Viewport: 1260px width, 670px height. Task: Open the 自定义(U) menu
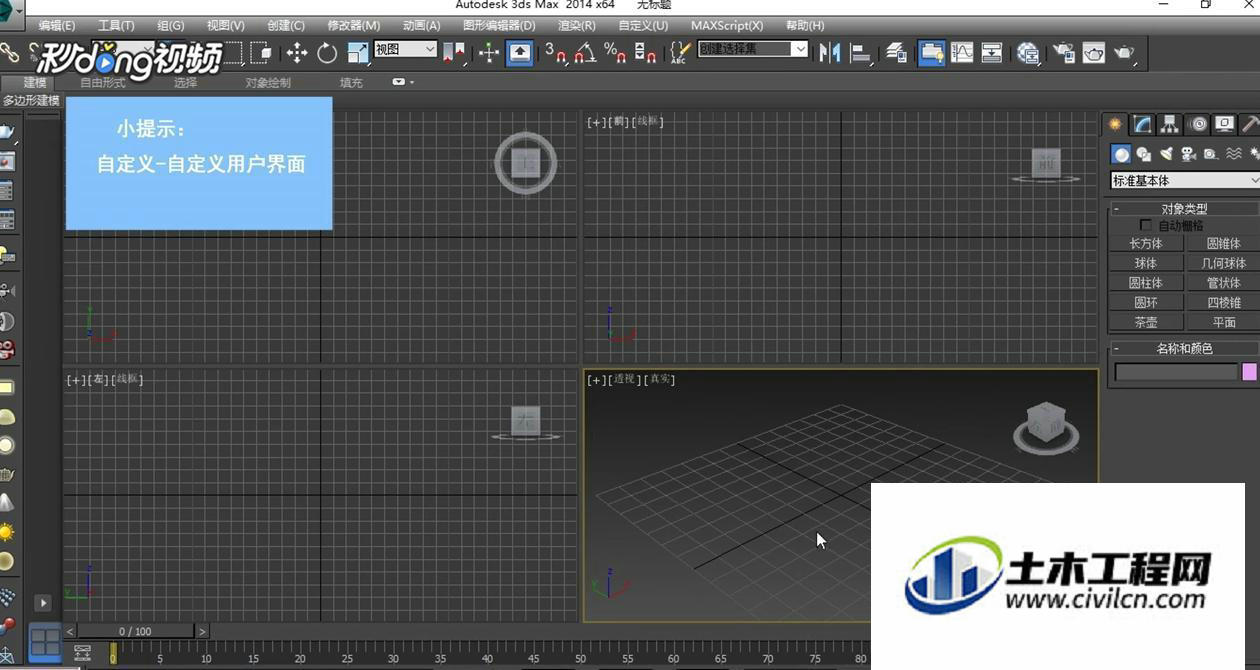click(643, 25)
